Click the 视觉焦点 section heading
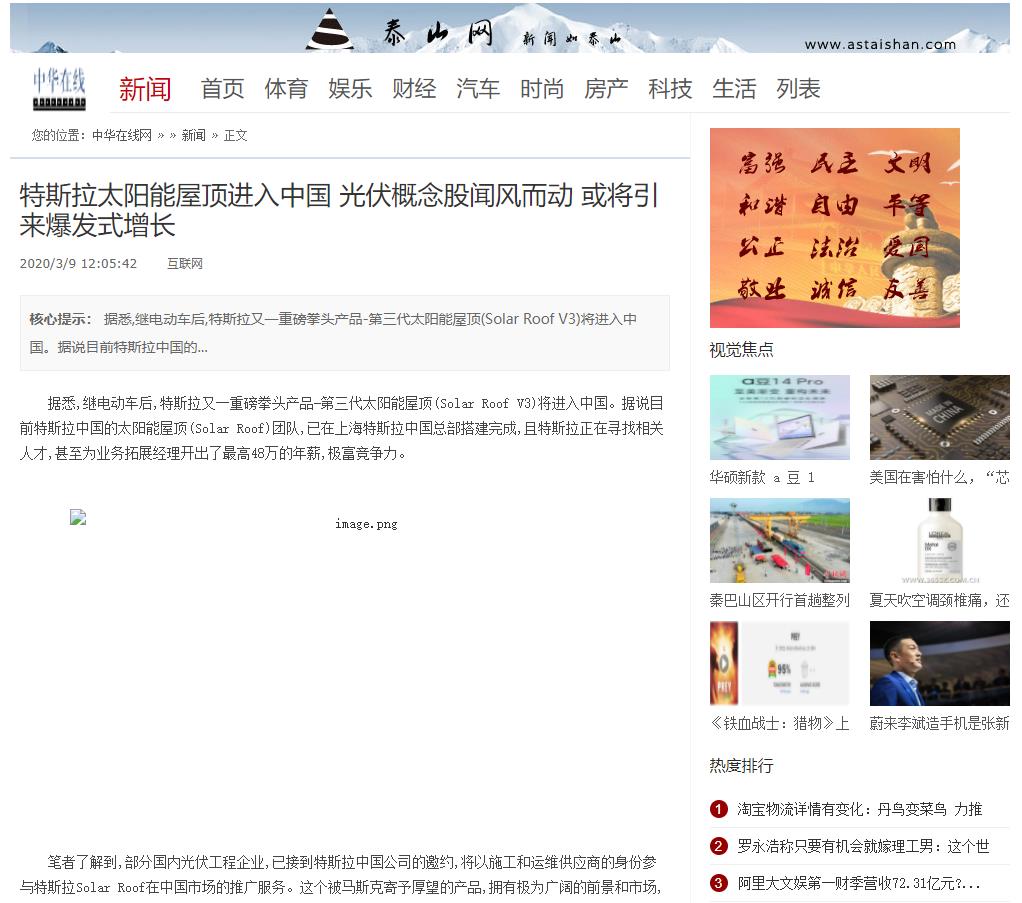Screen dimensions: 1022x903 pos(741,350)
